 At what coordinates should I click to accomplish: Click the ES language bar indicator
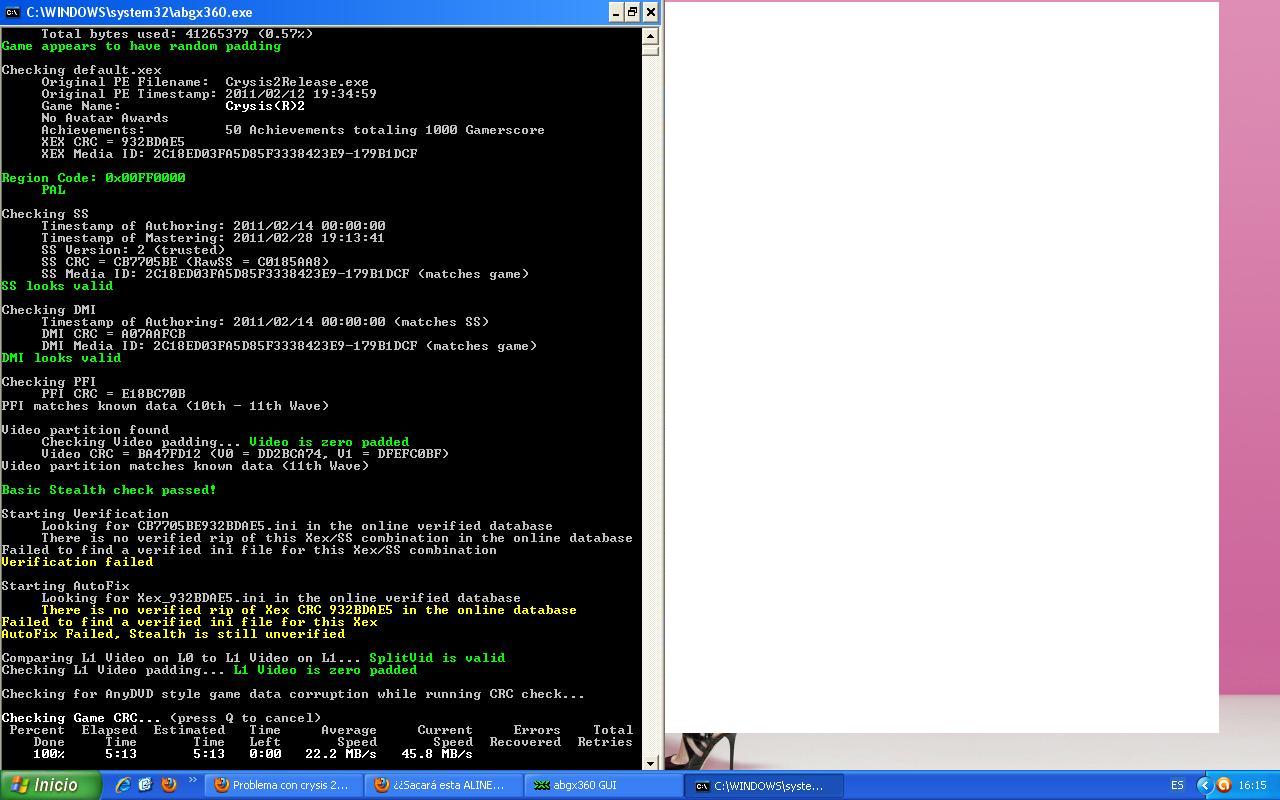point(1177,785)
